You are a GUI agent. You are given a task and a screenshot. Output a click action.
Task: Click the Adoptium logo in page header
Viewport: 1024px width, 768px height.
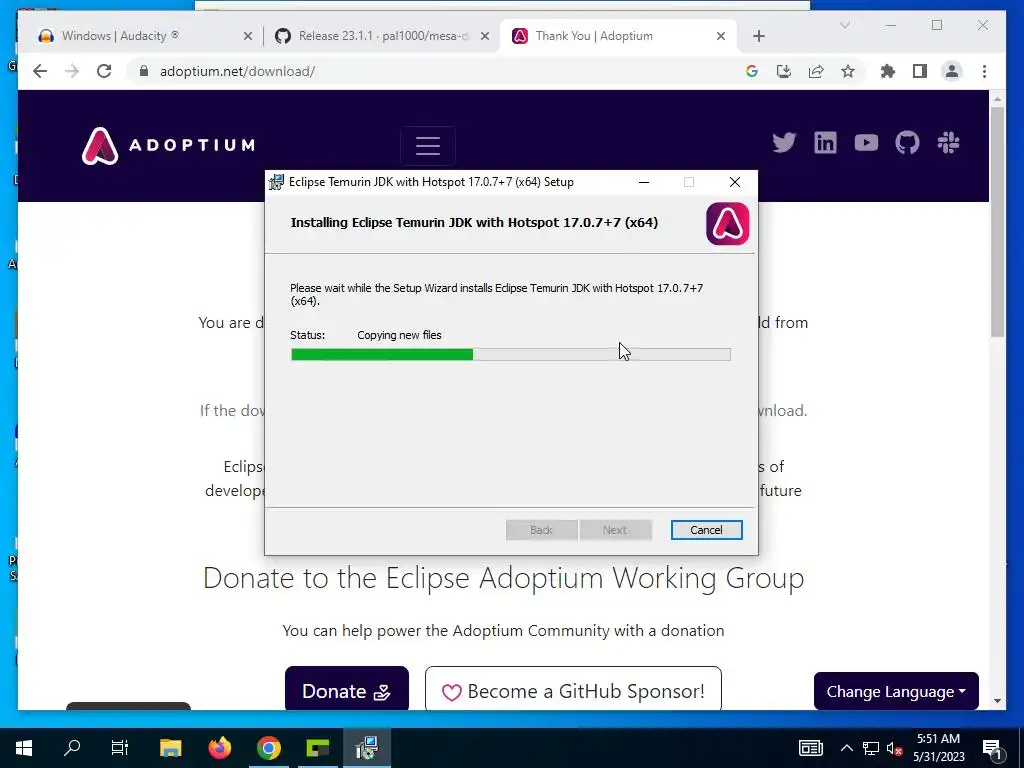(x=168, y=145)
